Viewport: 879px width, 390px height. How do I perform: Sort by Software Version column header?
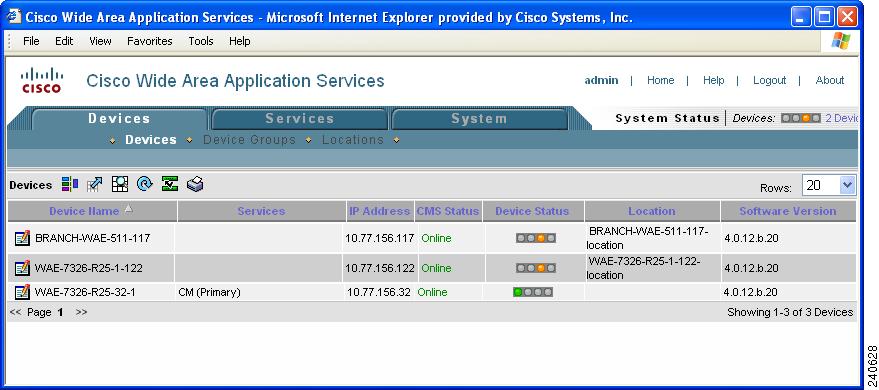[788, 211]
